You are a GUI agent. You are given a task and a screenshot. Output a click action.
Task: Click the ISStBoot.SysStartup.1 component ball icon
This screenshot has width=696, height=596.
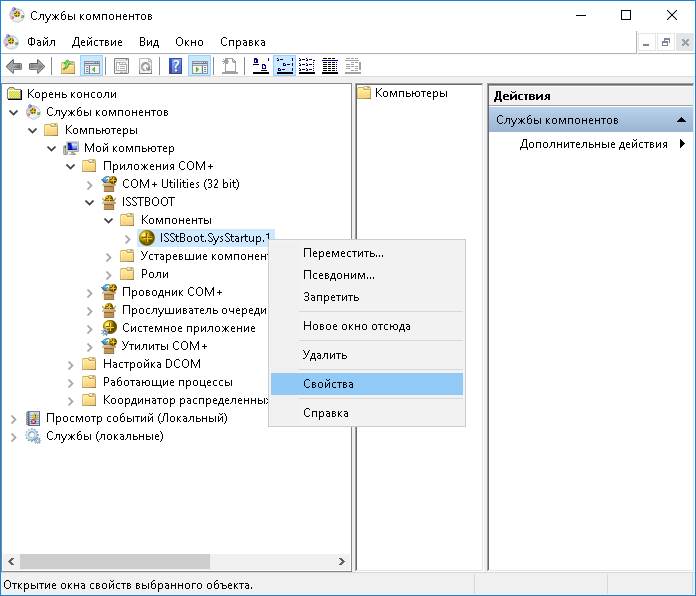146,238
